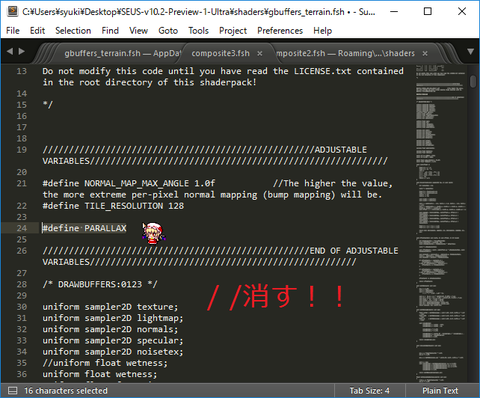Click '/* DRAWBUFFERS:0123 */' line

pyautogui.click(x=100, y=284)
